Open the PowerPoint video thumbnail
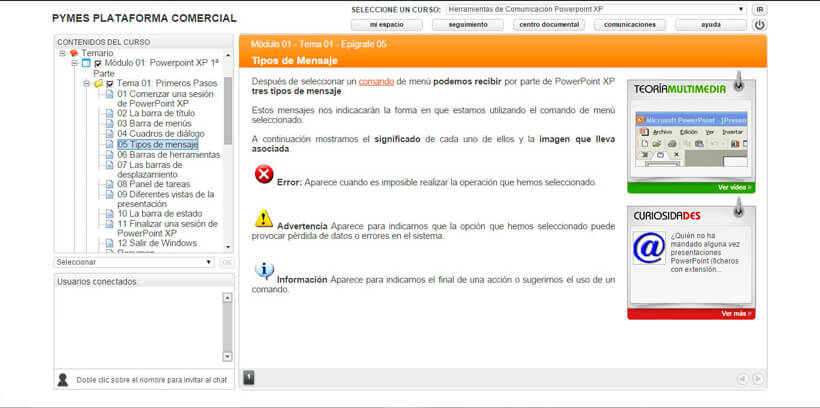Image resolution: width=820 pixels, height=408 pixels. coord(691,140)
